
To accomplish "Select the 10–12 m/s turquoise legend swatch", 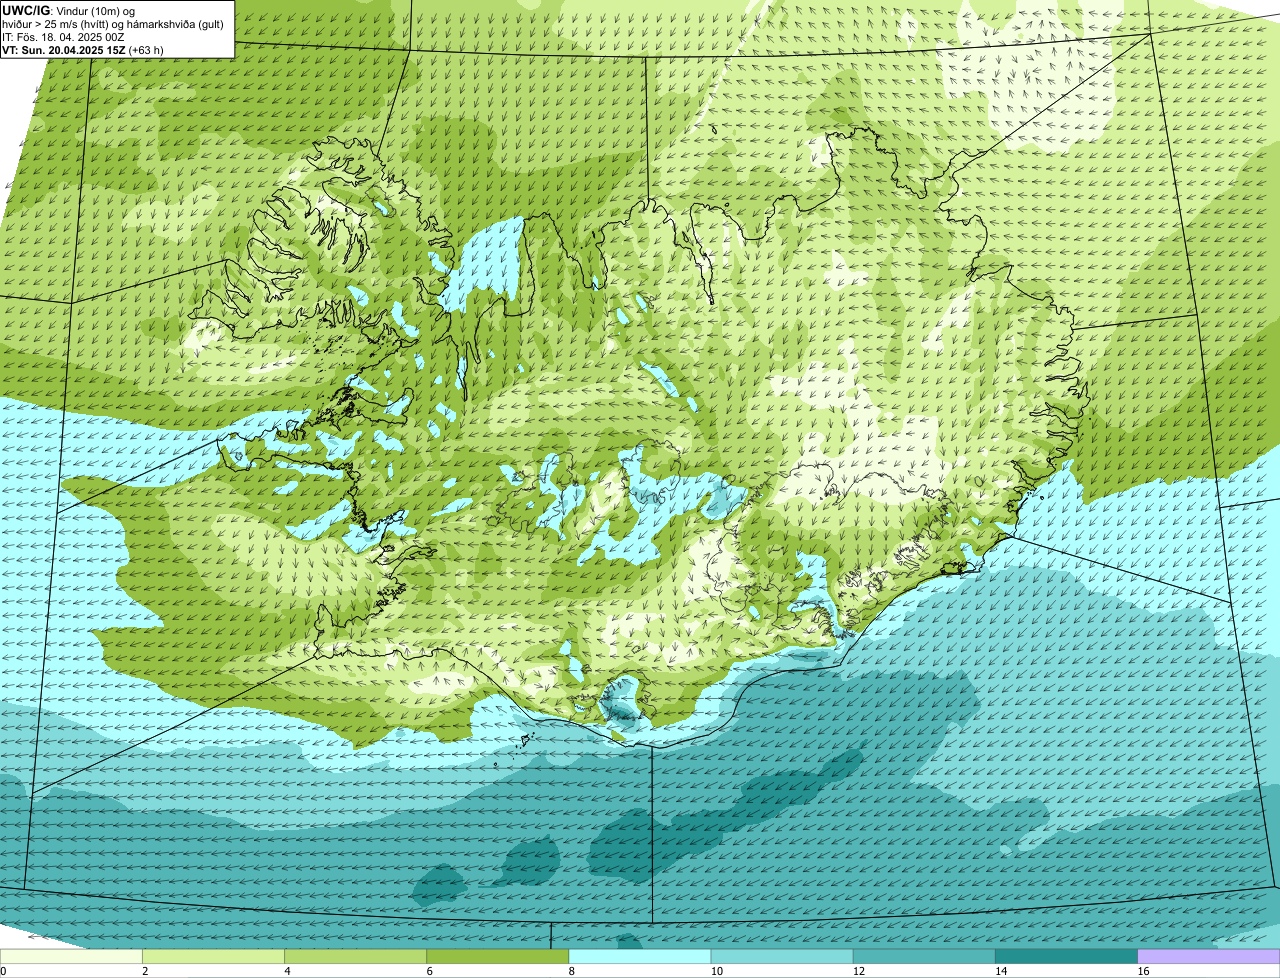I will pos(782,956).
